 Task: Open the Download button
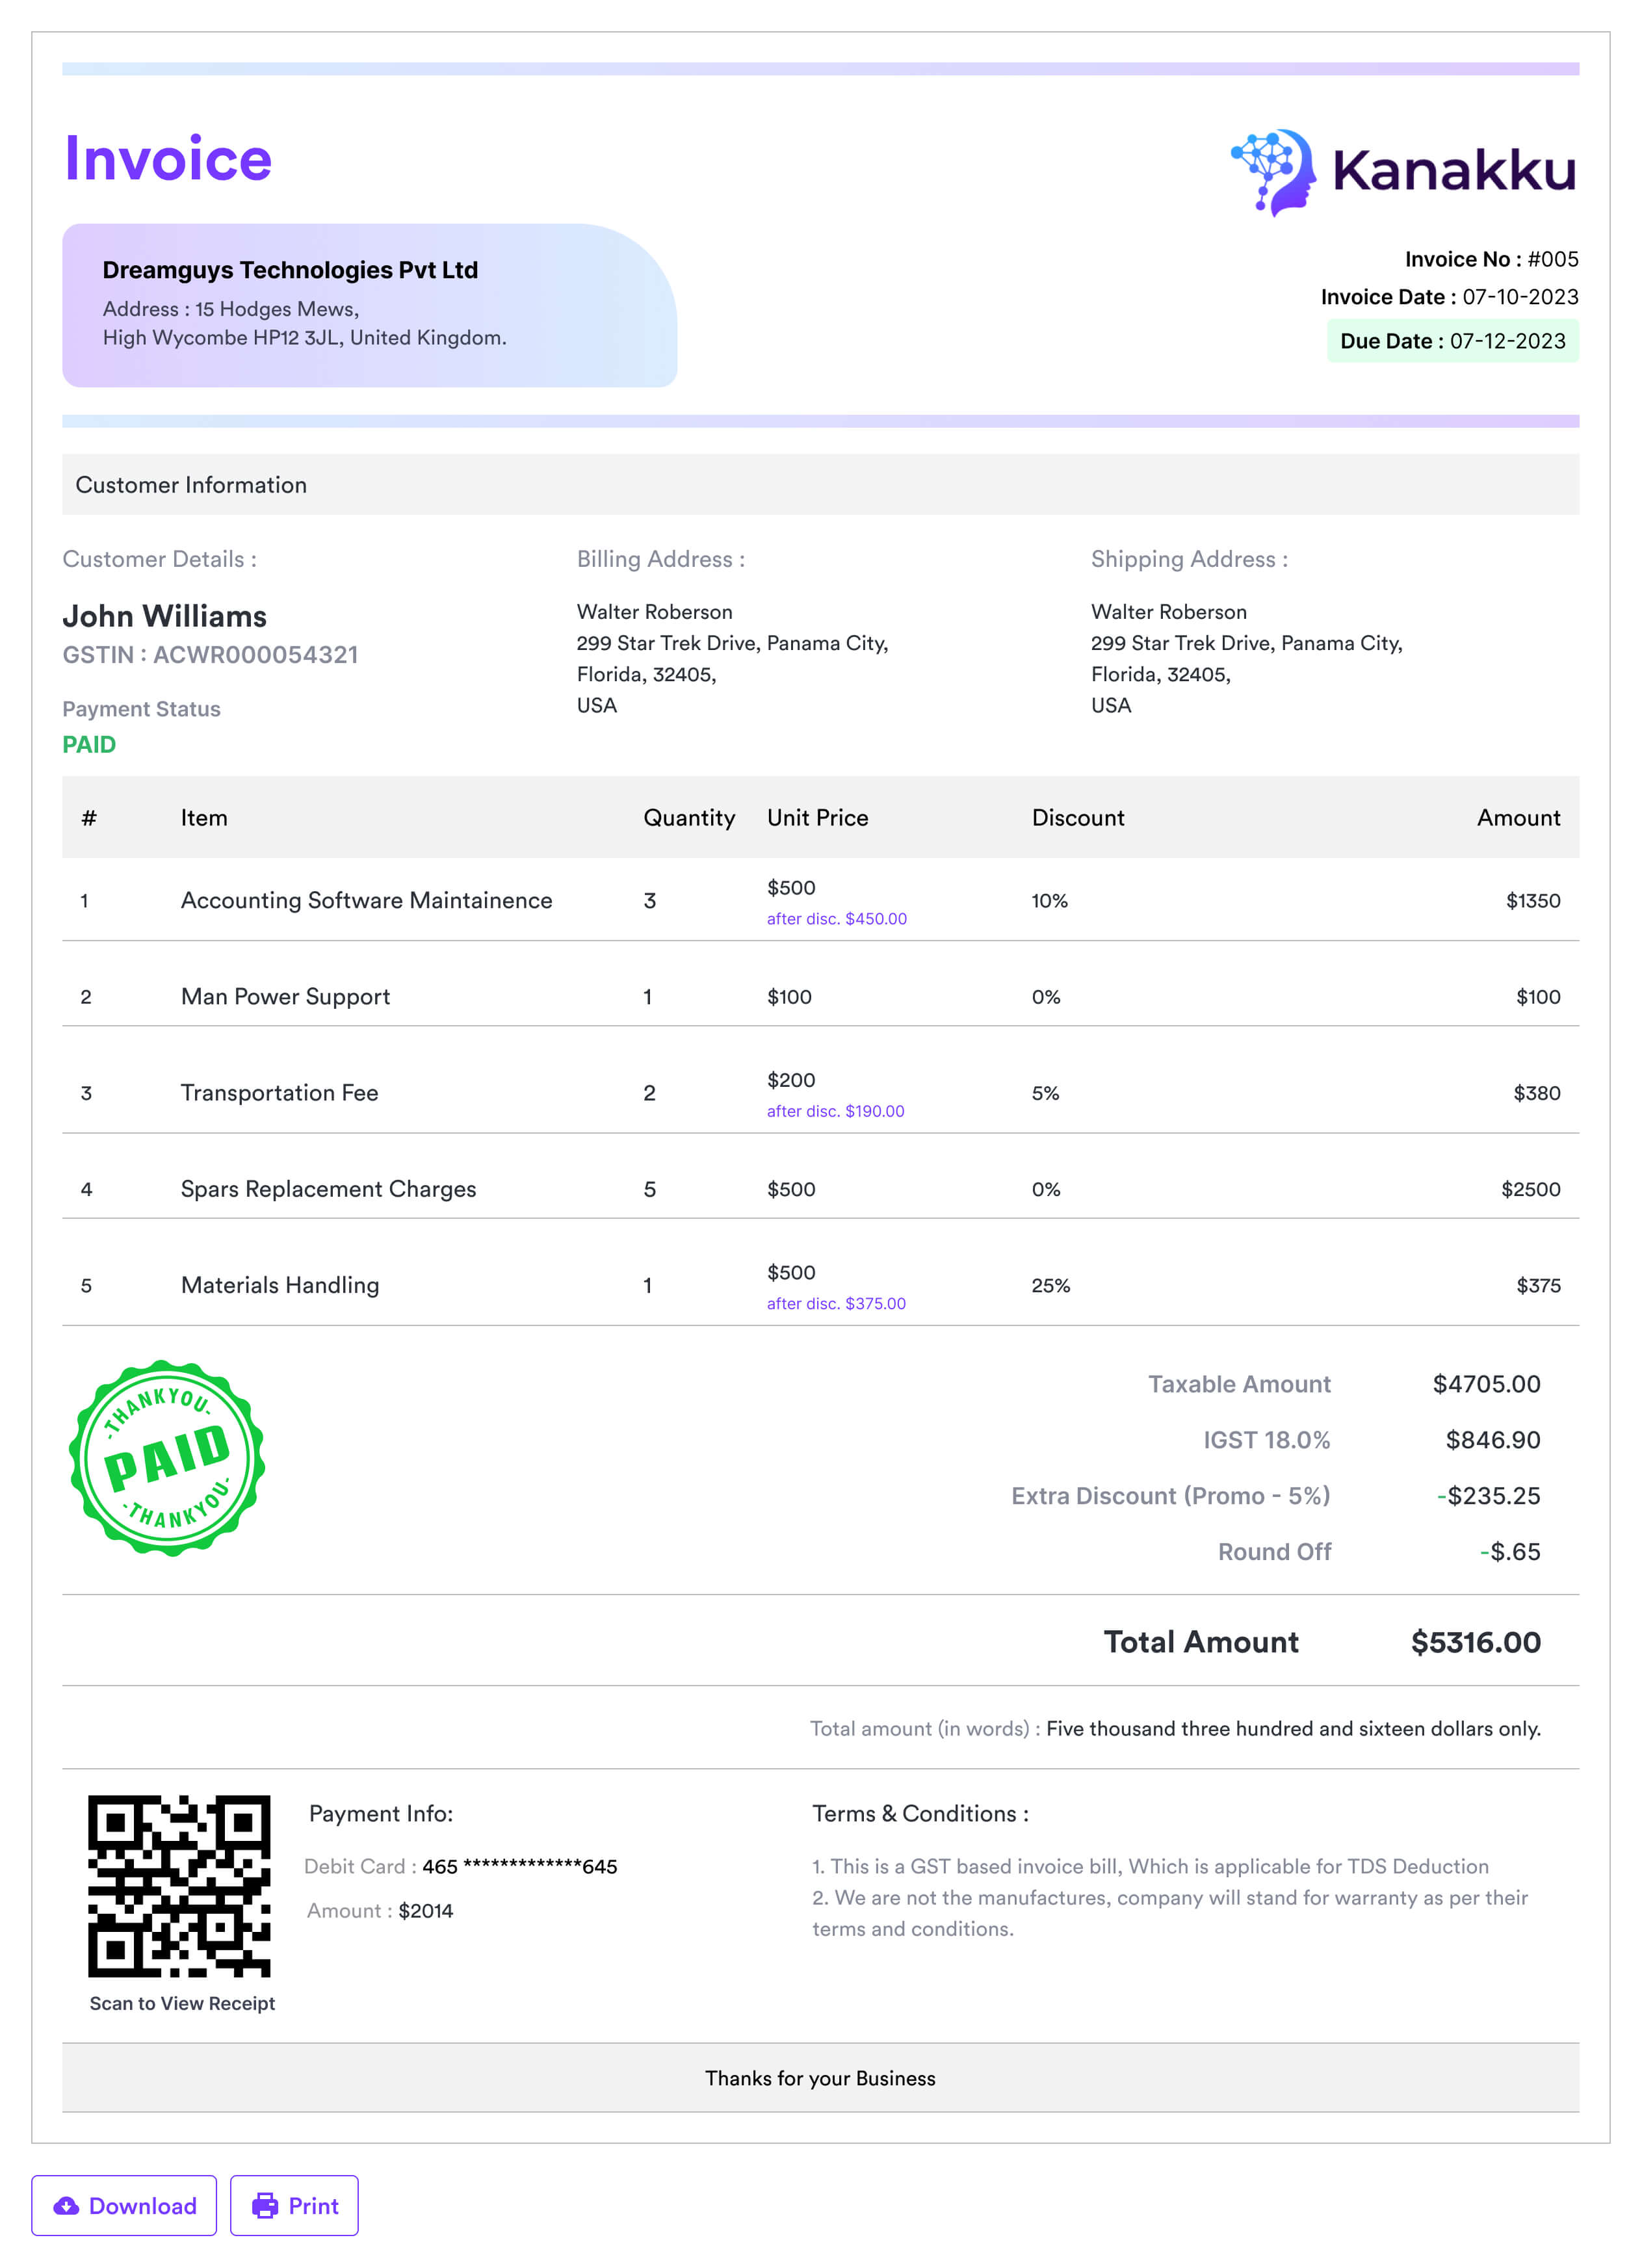(x=124, y=2207)
